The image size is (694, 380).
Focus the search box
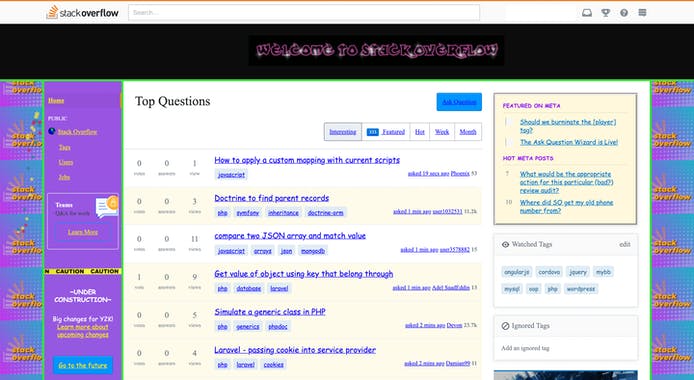[304, 12]
